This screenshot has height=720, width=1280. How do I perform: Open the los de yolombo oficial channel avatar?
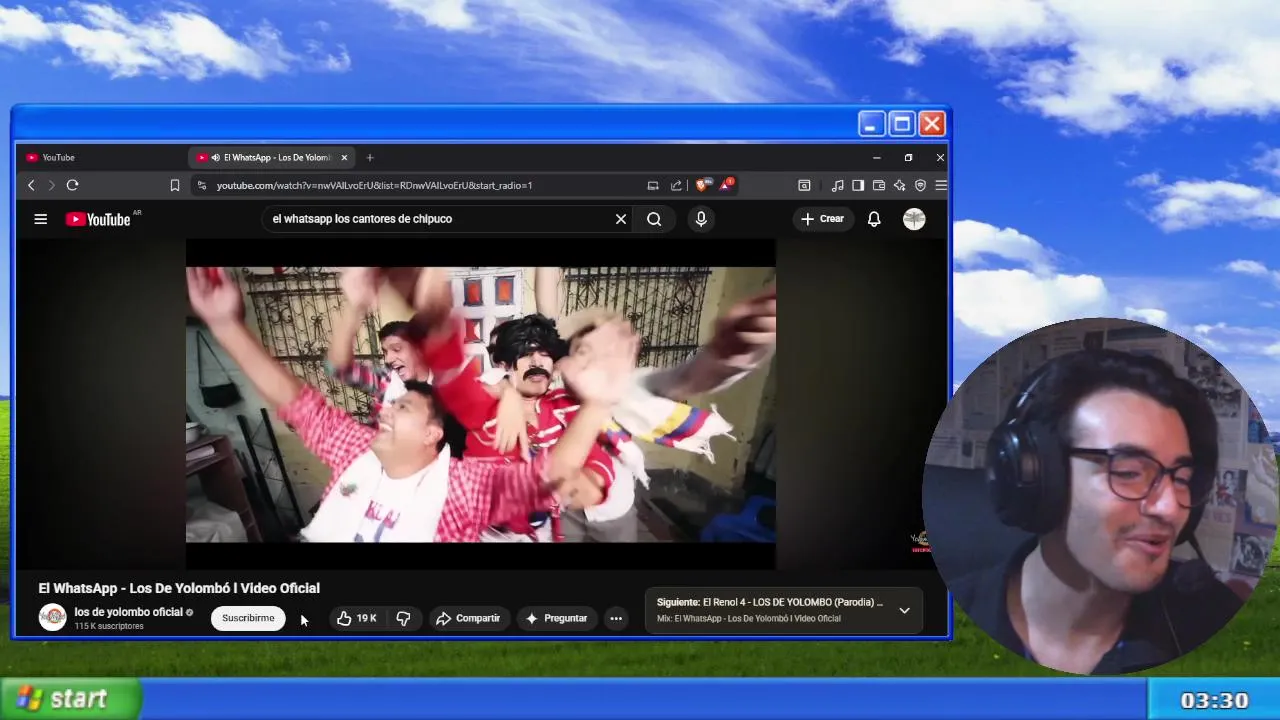click(52, 618)
